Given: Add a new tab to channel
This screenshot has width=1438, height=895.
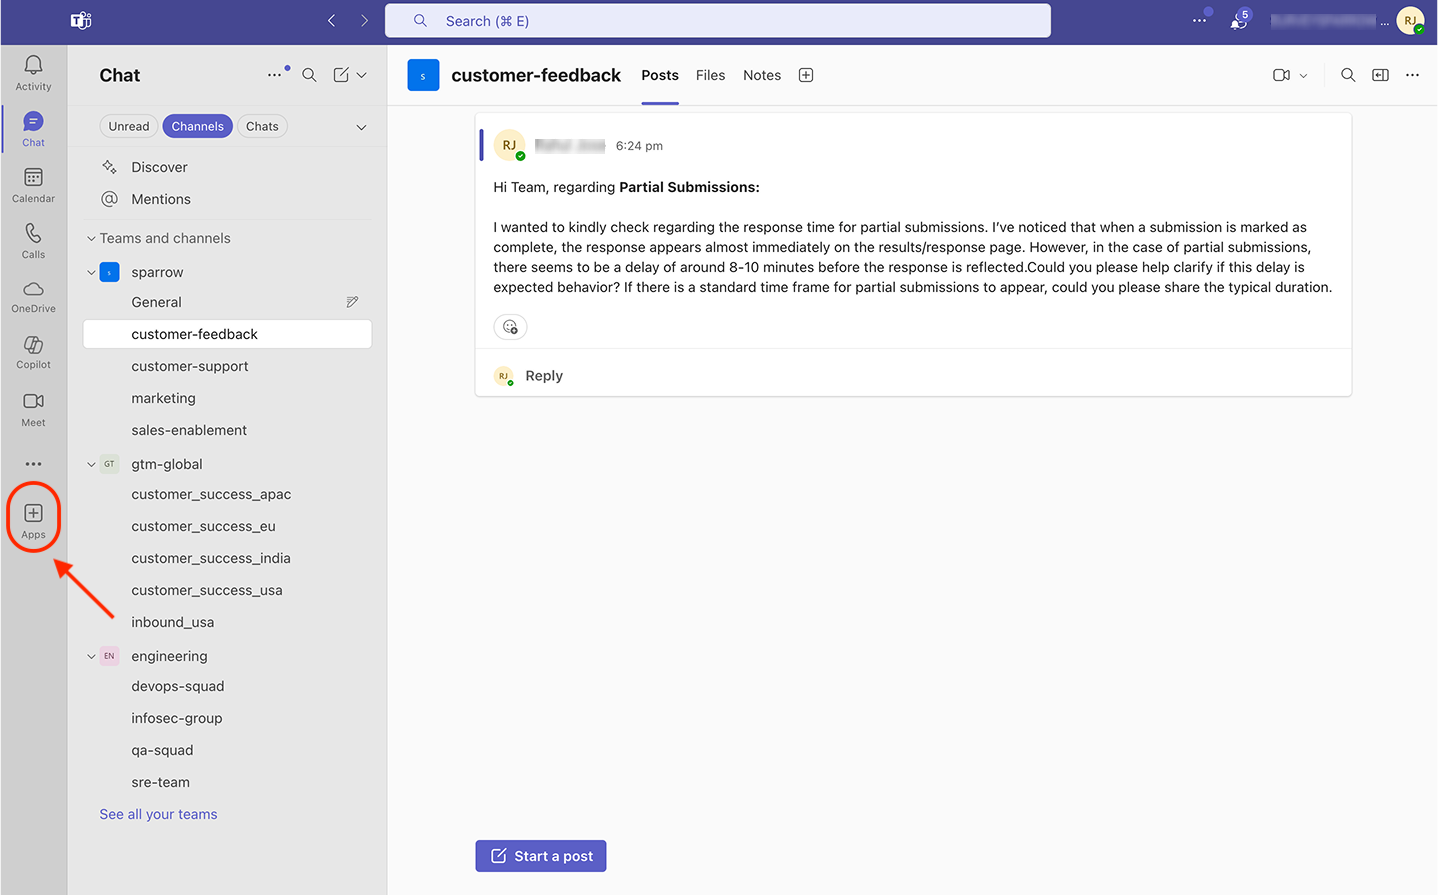Looking at the screenshot, I should (x=806, y=75).
